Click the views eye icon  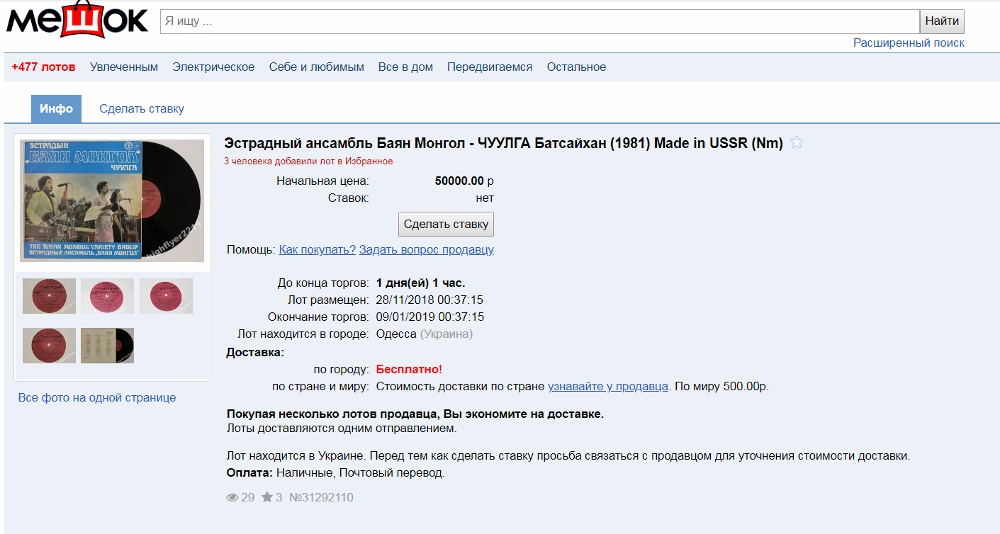[233, 497]
